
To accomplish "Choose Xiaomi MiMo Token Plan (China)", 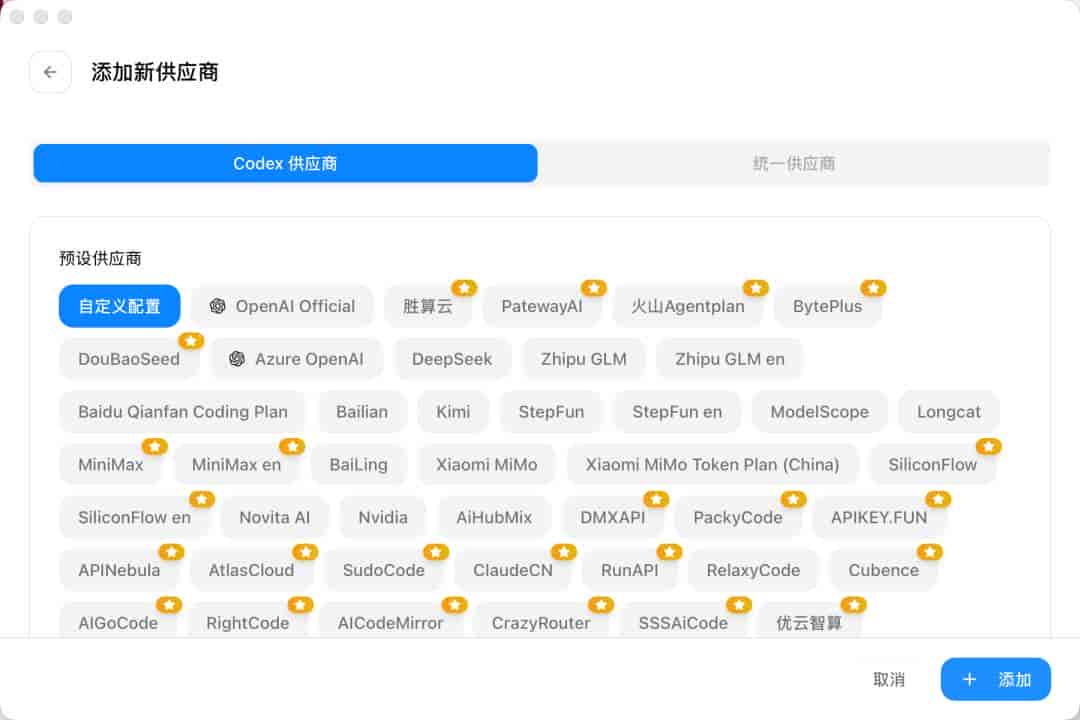I will (712, 464).
